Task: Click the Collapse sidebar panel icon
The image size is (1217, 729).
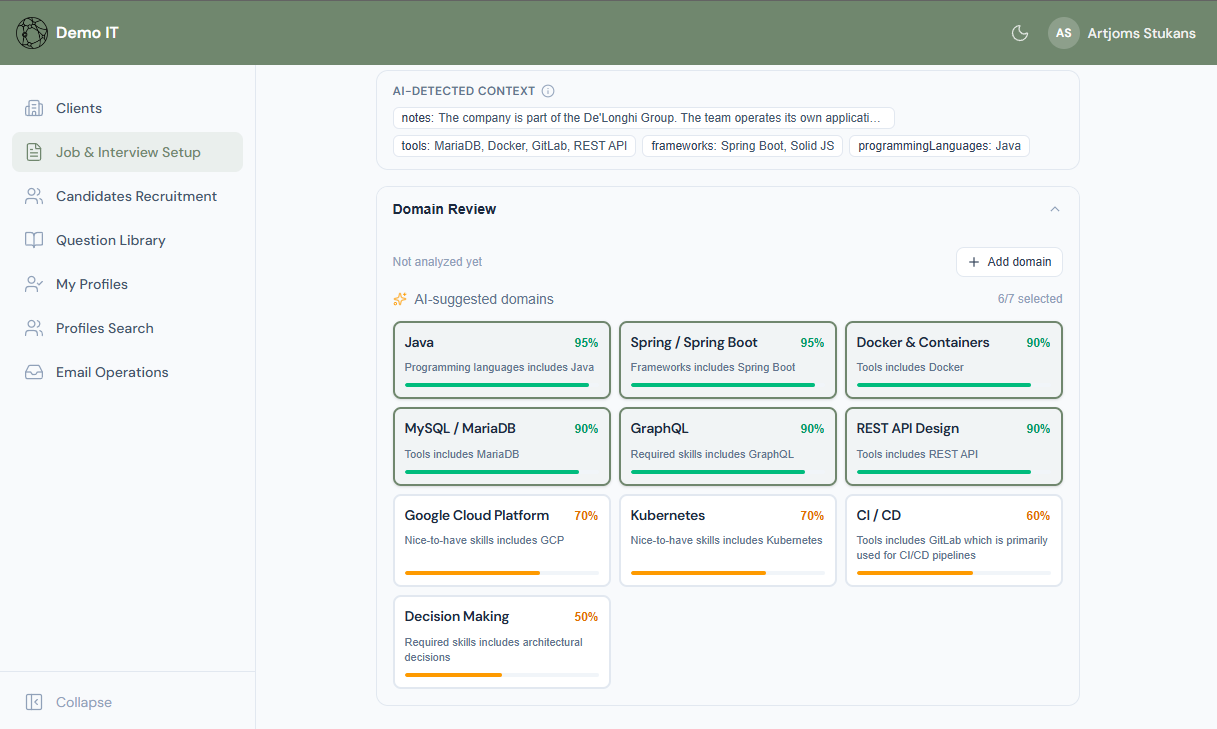Action: [x=34, y=702]
